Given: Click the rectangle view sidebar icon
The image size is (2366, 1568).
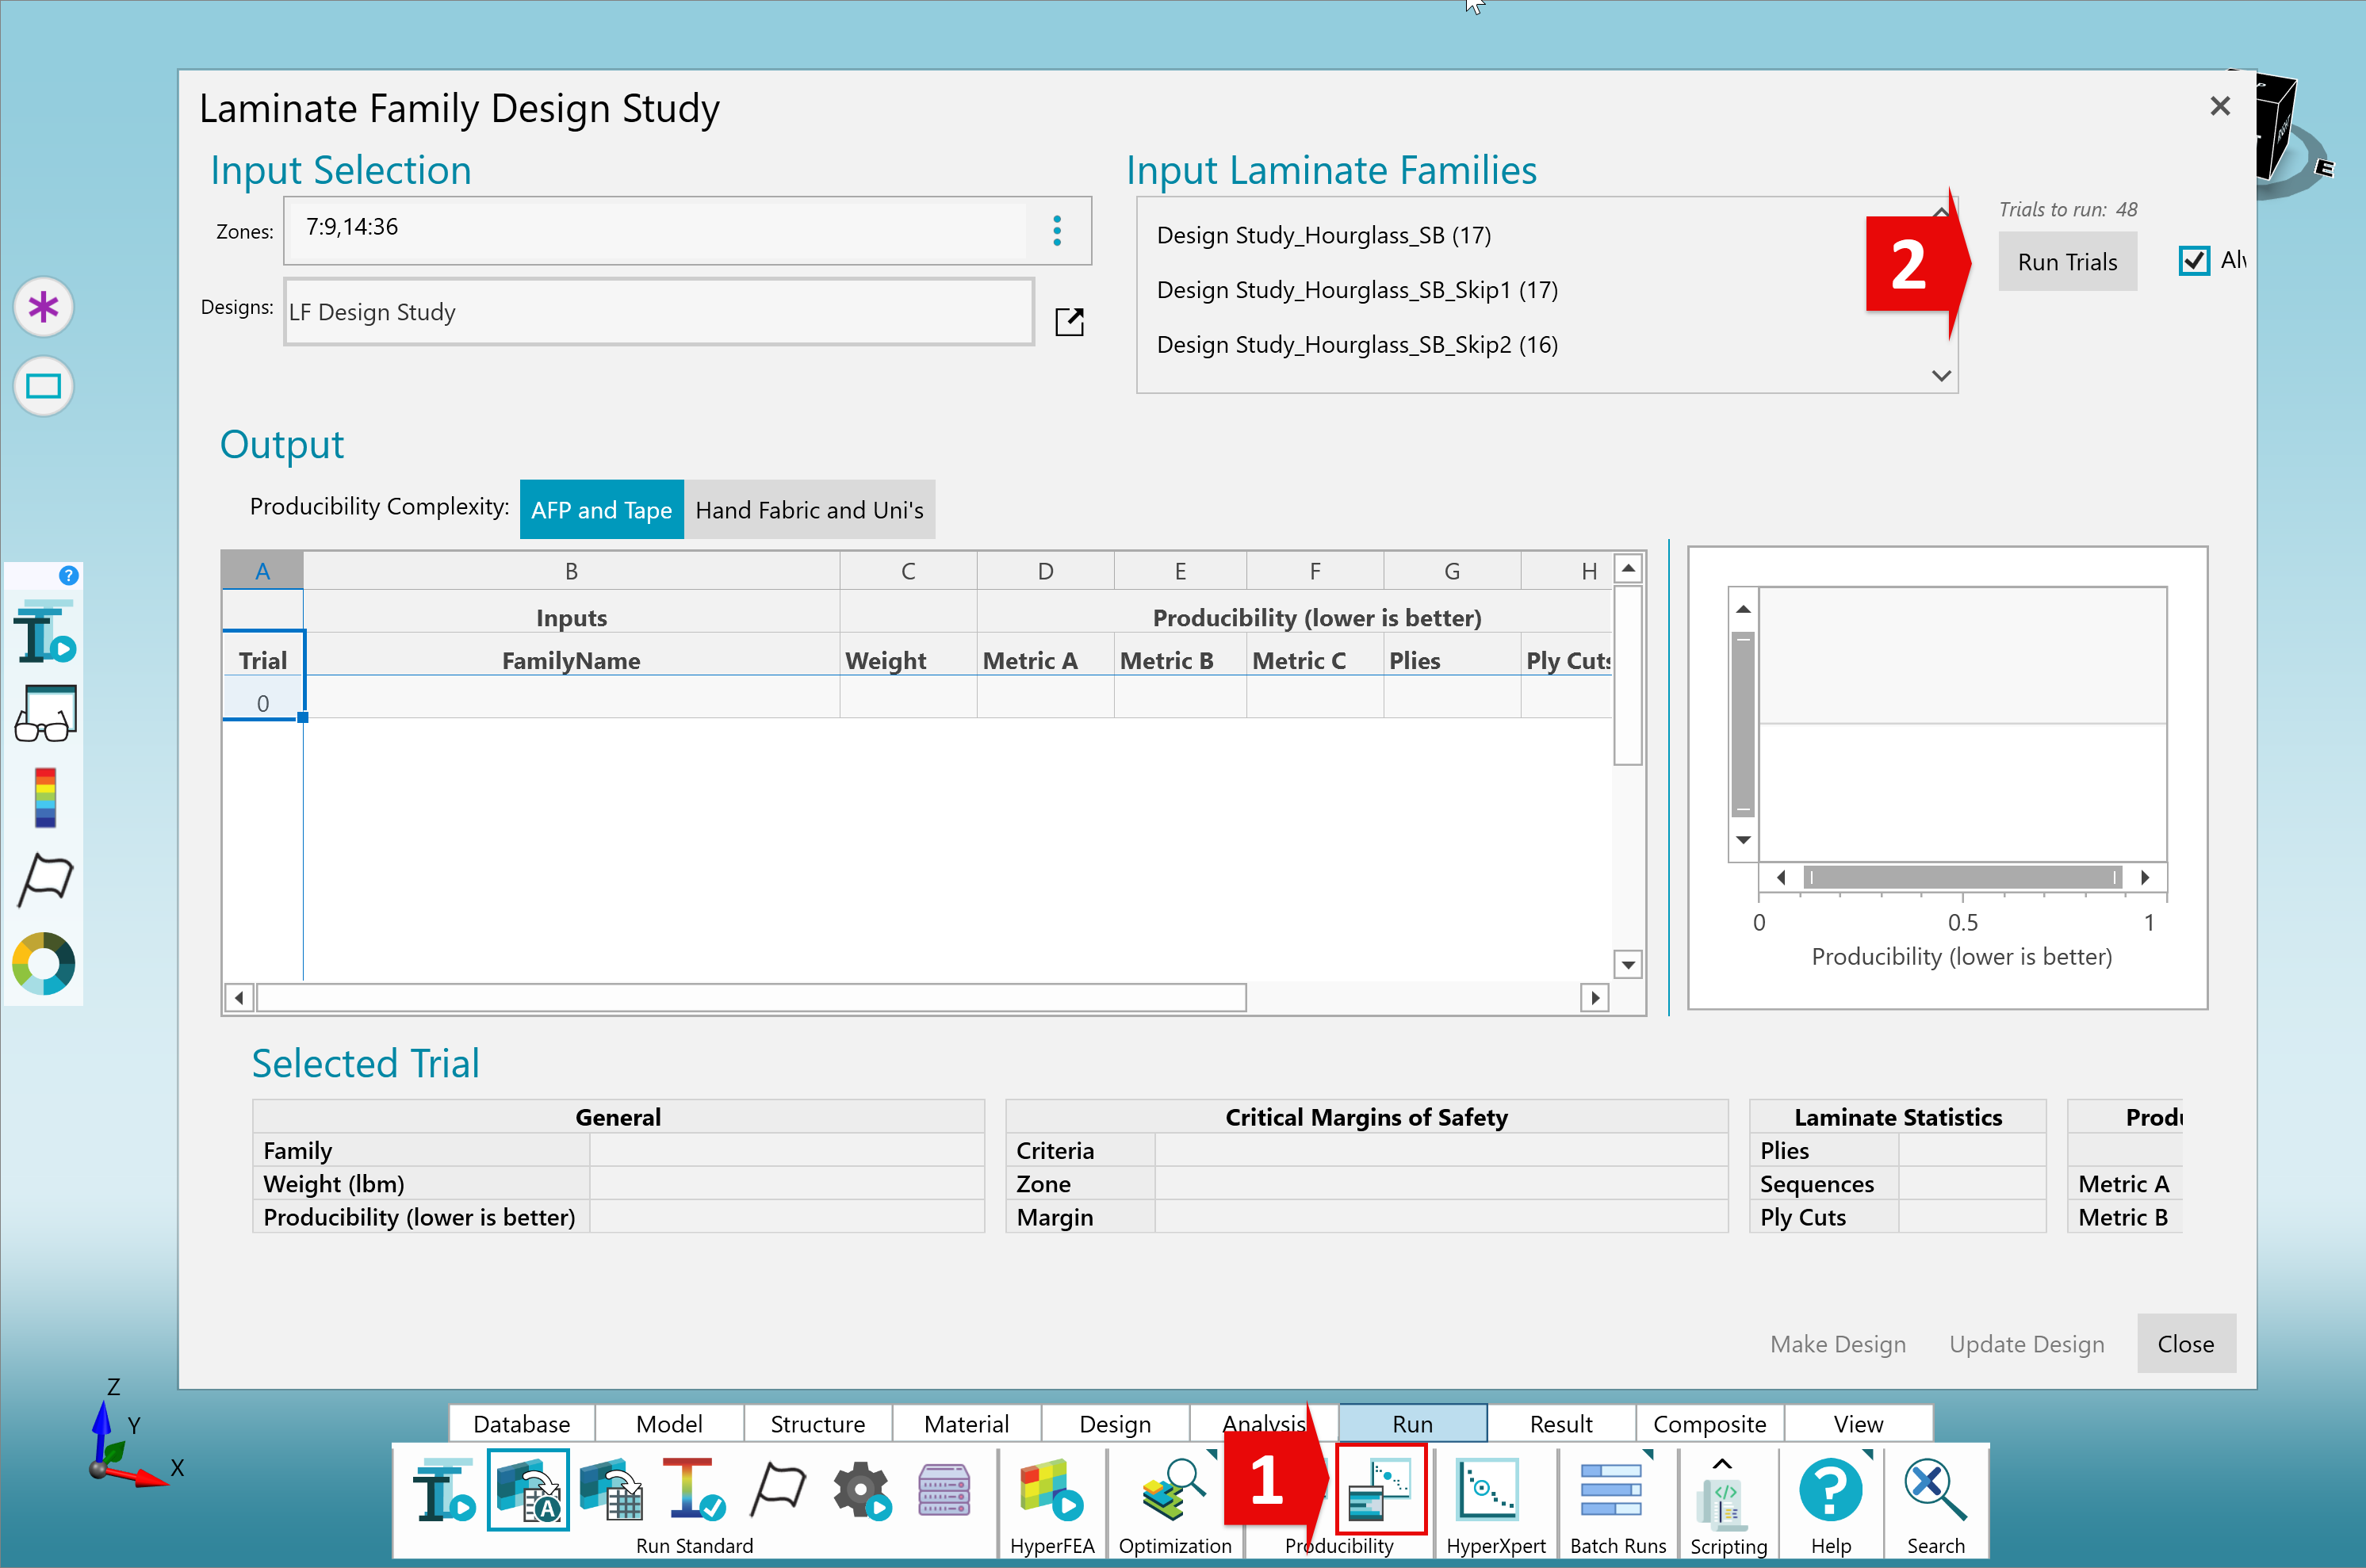Looking at the screenshot, I should [43, 386].
